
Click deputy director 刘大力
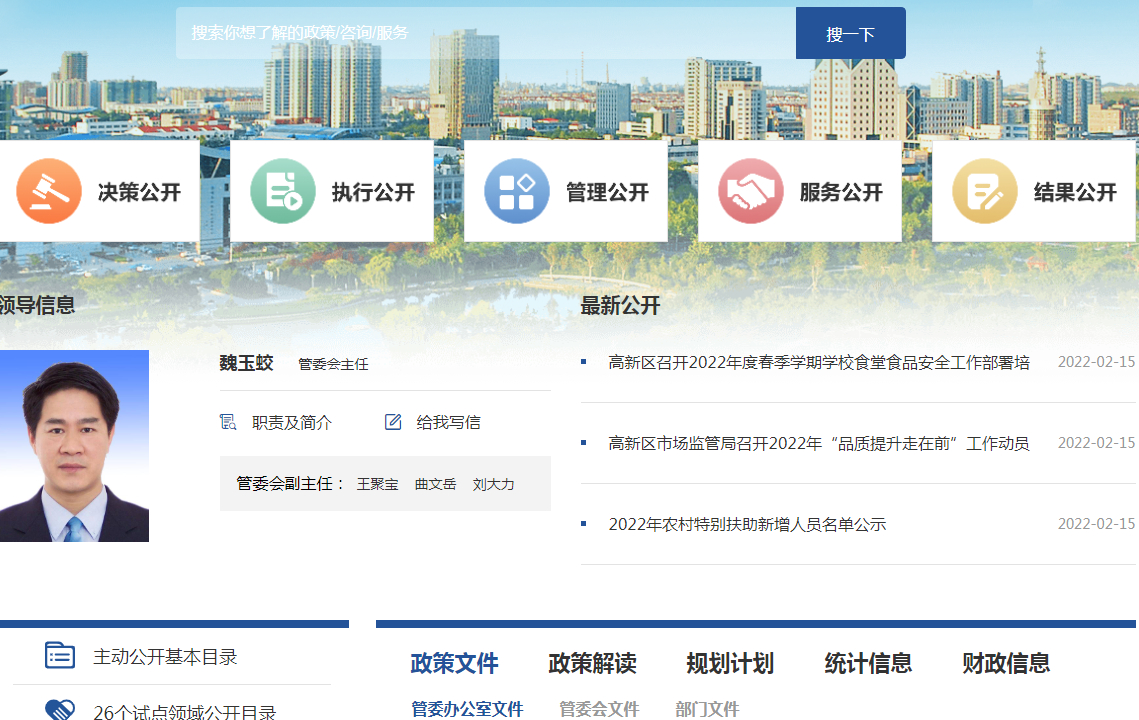493,485
